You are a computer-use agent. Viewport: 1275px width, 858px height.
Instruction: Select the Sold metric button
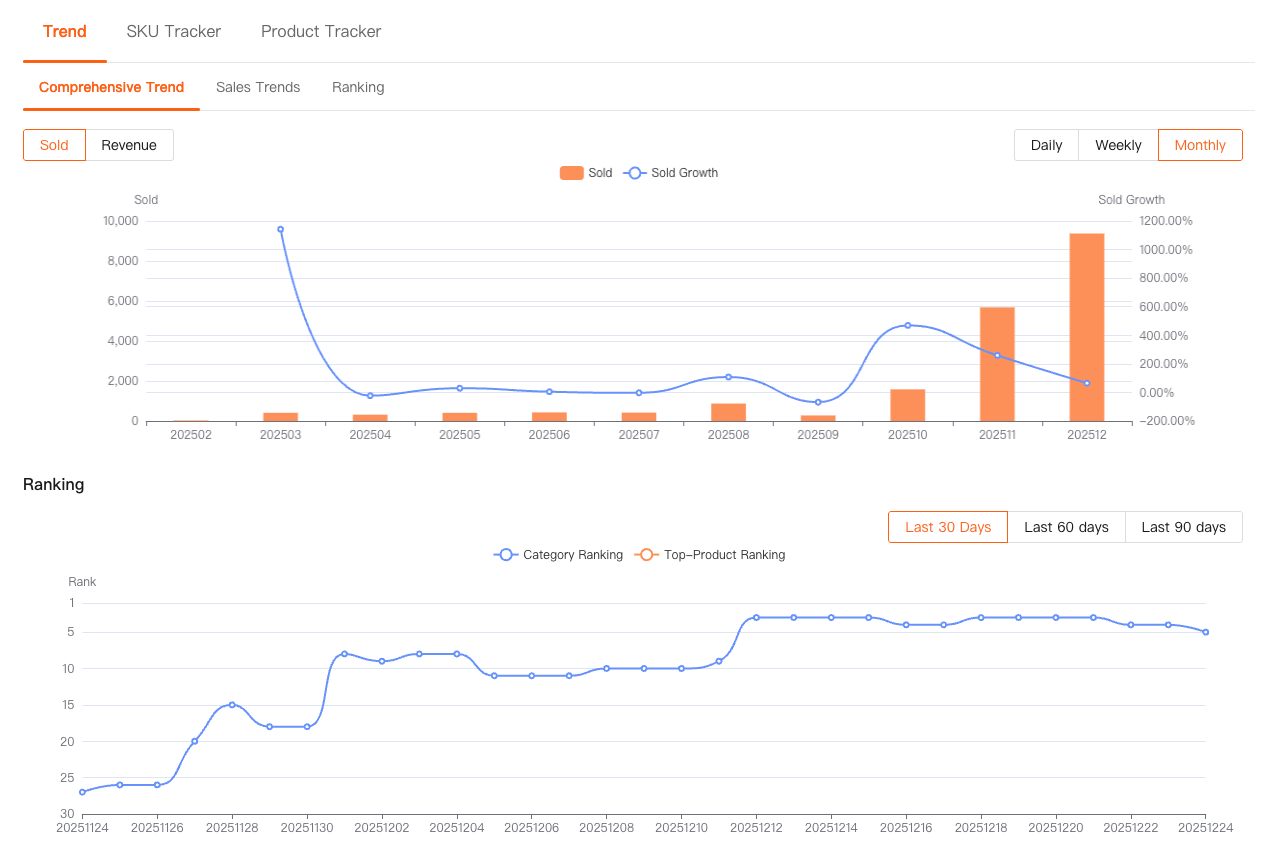pos(54,145)
